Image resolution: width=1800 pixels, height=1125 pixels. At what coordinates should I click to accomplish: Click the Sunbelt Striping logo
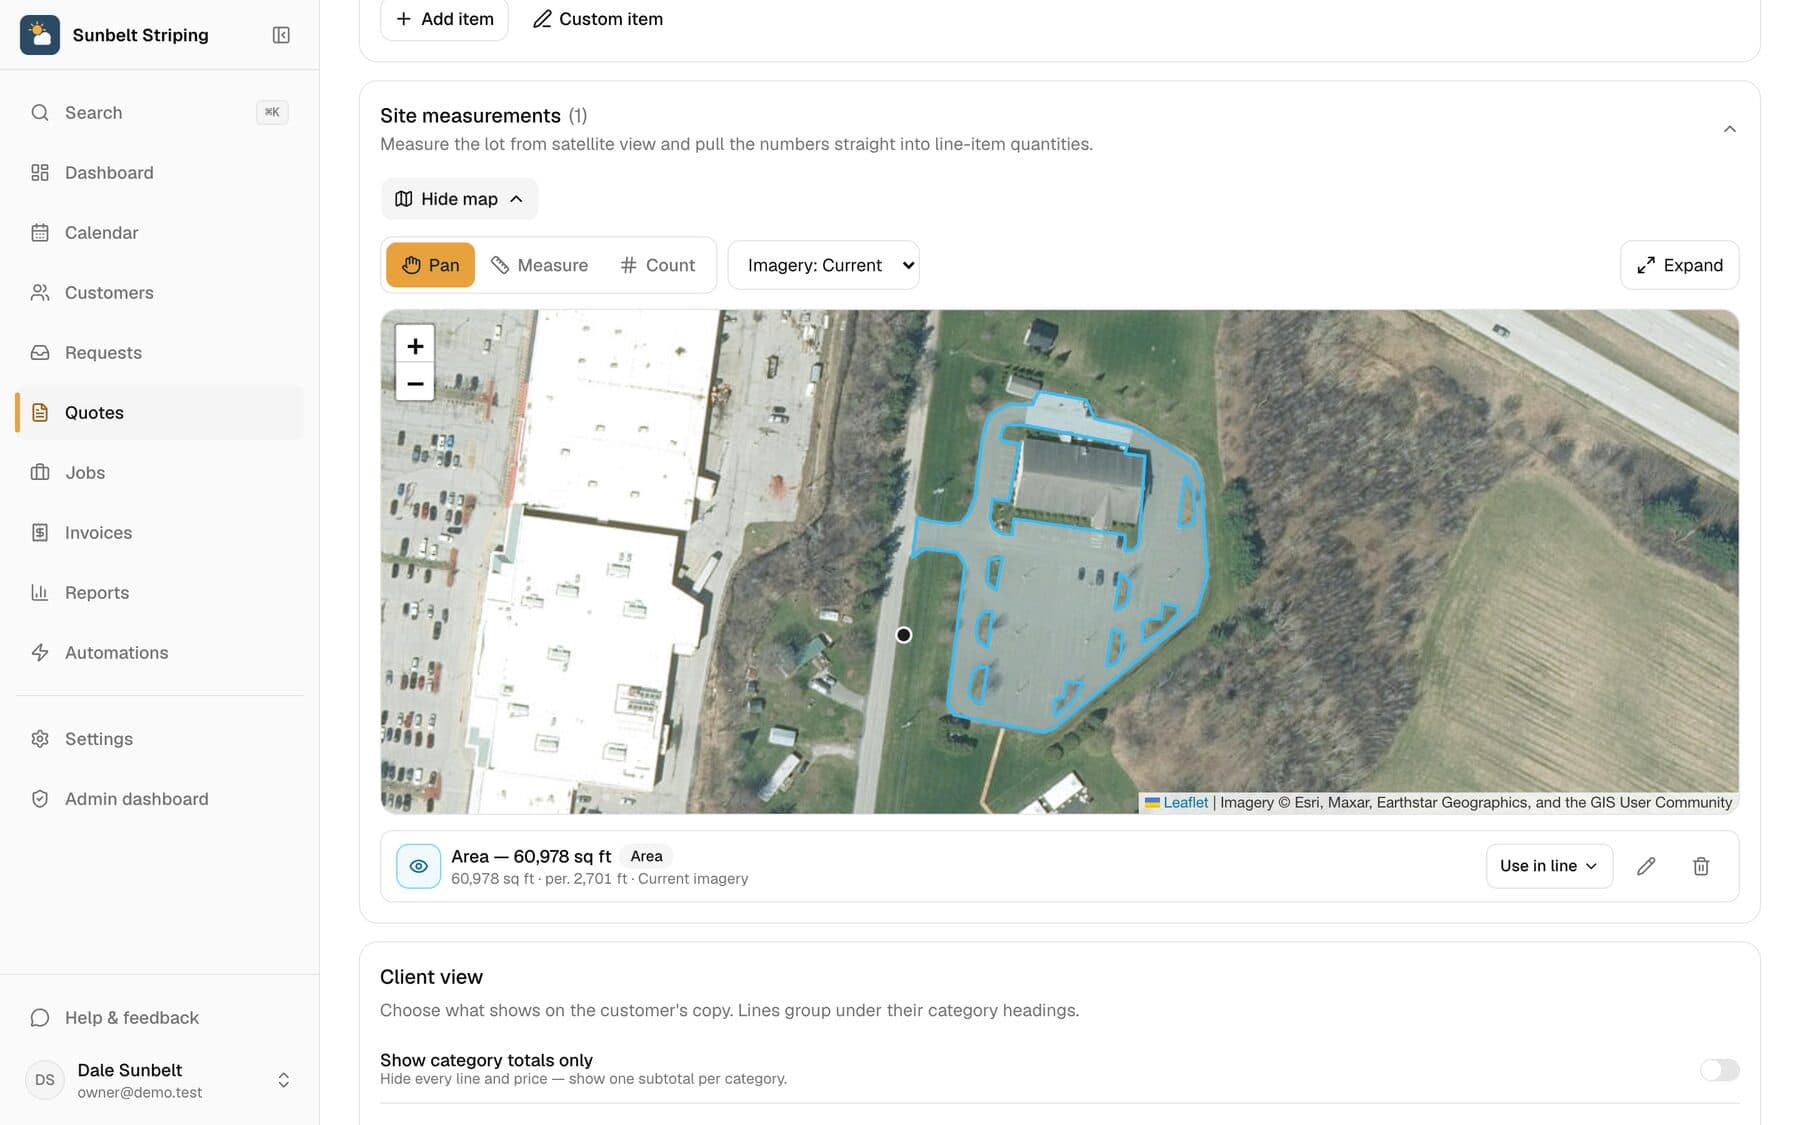(40, 35)
